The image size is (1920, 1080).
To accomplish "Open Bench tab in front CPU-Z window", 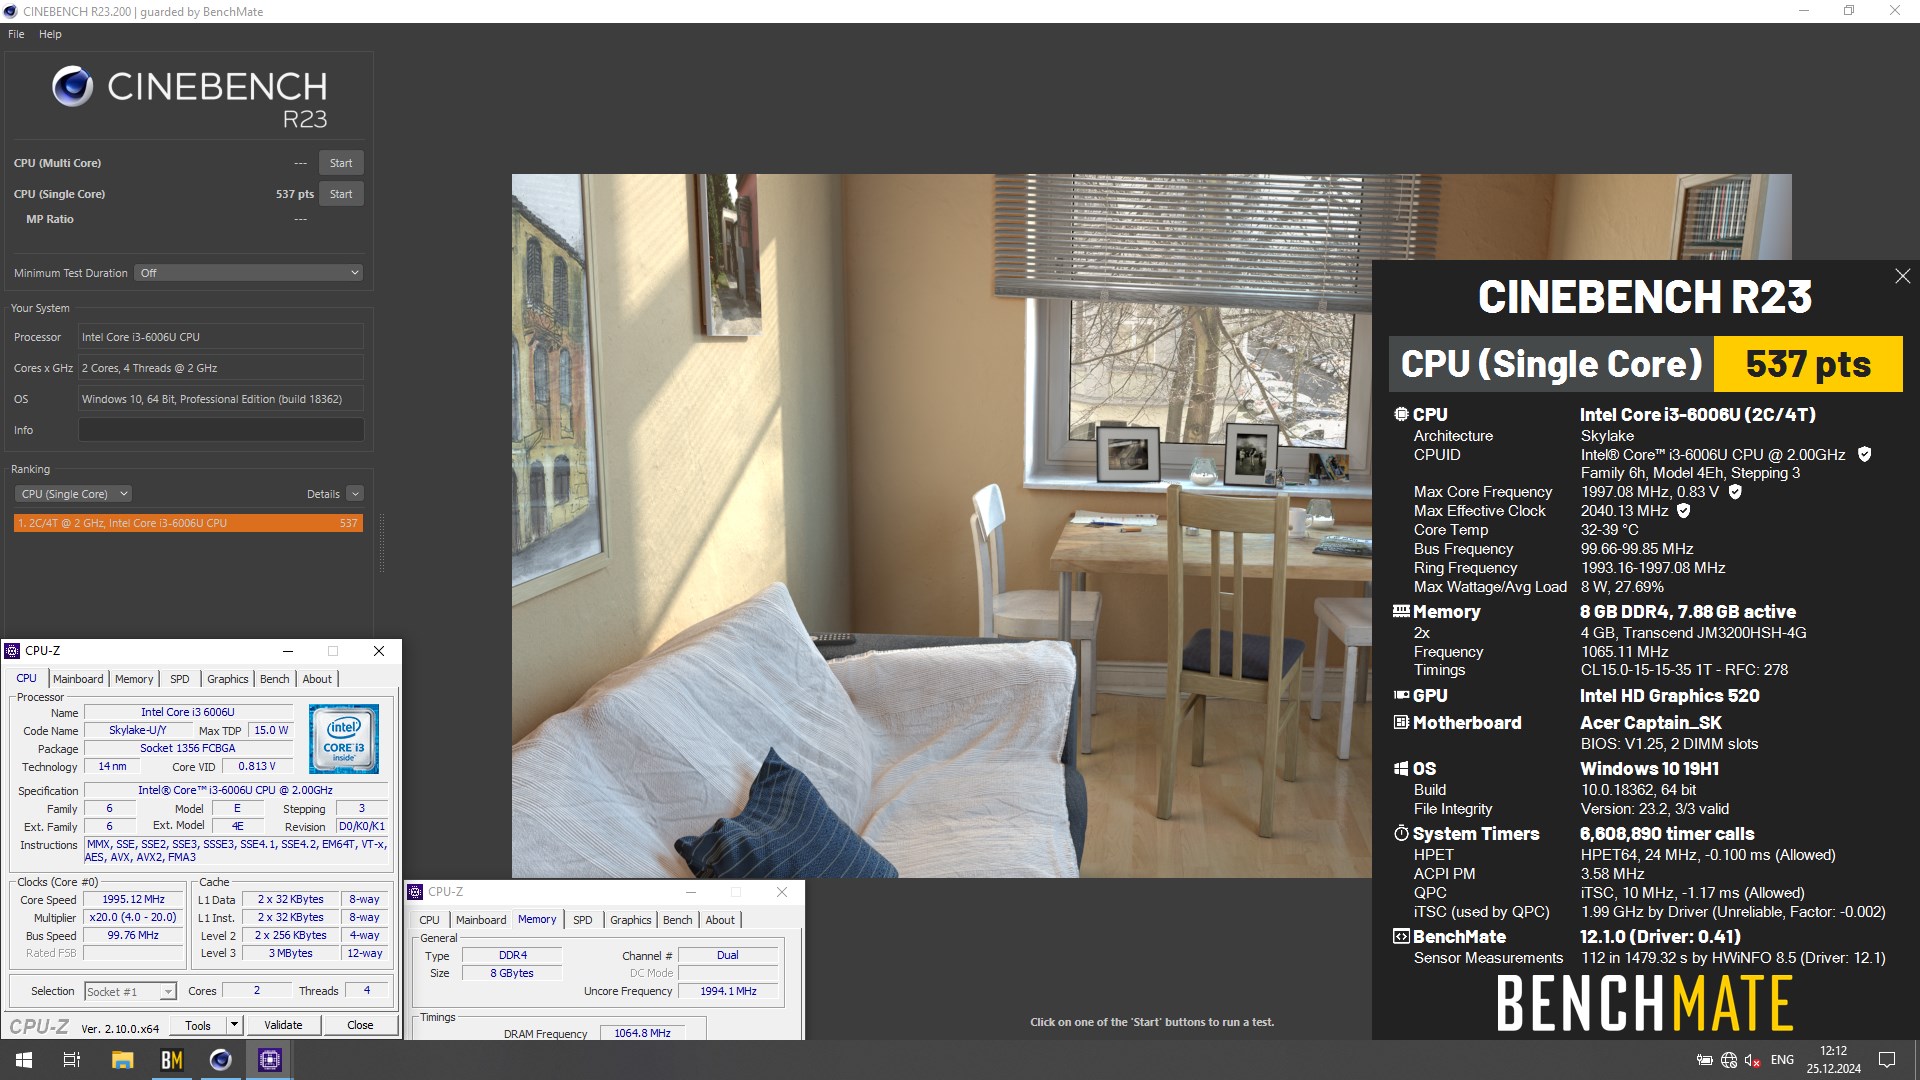I will tap(275, 679).
